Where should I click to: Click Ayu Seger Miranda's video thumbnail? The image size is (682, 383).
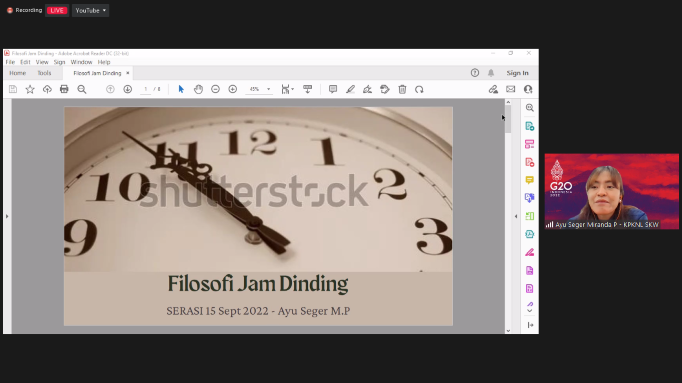click(612, 191)
